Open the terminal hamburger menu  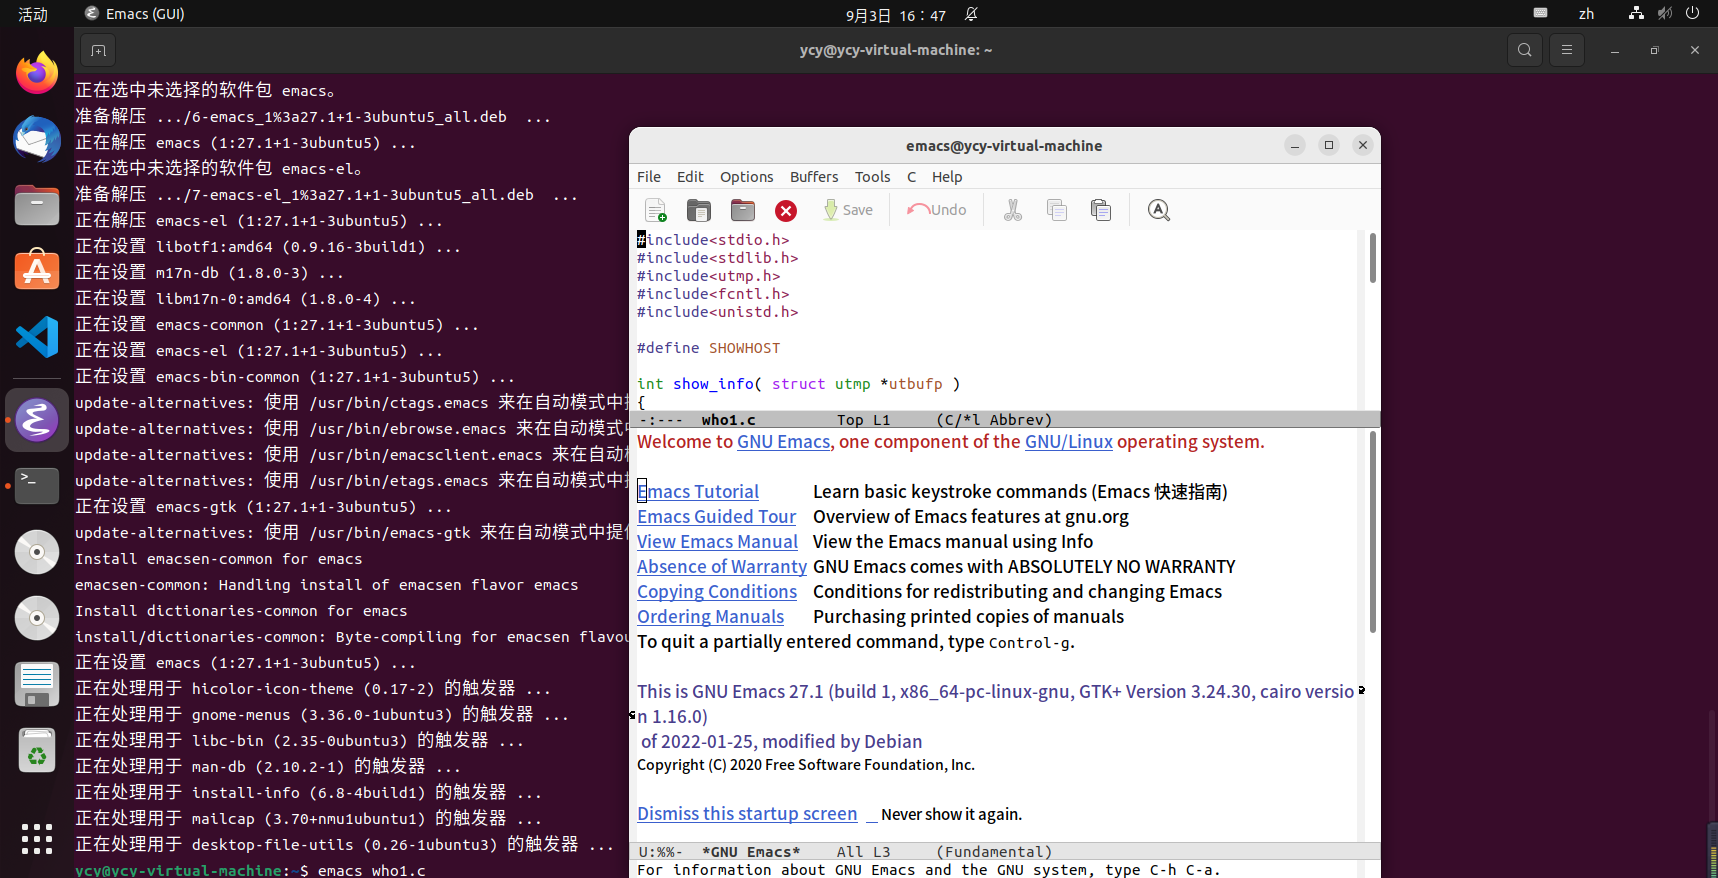(1567, 50)
